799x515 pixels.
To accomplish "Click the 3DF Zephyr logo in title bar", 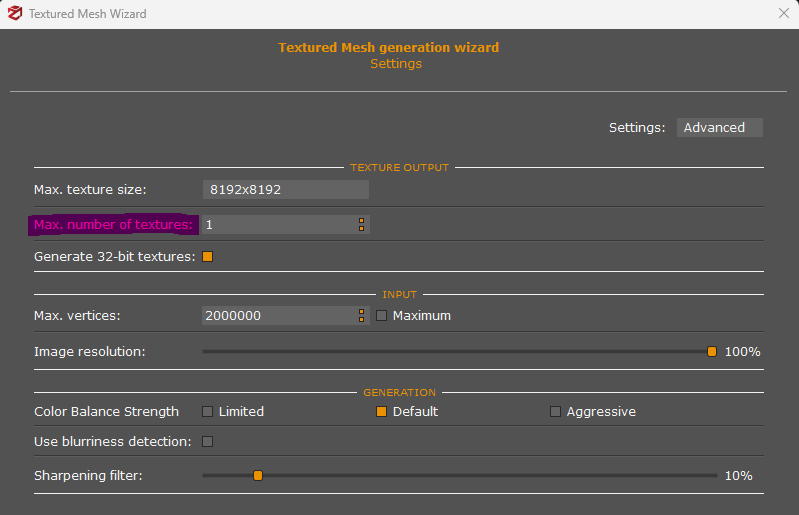I will point(15,14).
